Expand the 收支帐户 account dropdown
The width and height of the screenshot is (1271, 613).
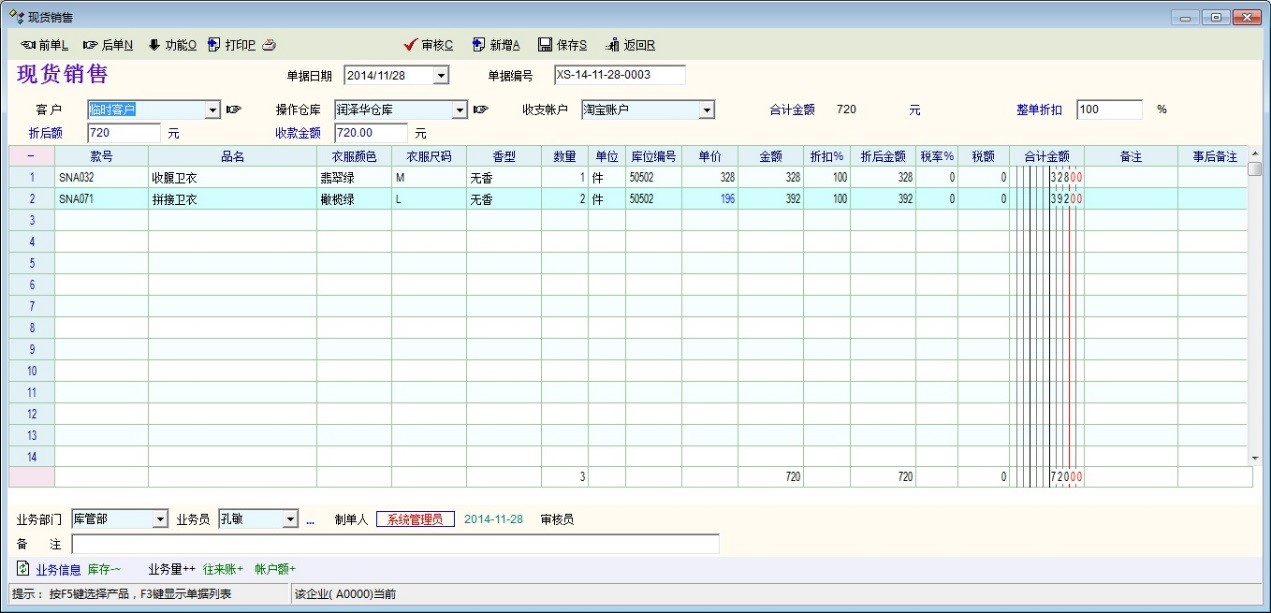click(707, 110)
